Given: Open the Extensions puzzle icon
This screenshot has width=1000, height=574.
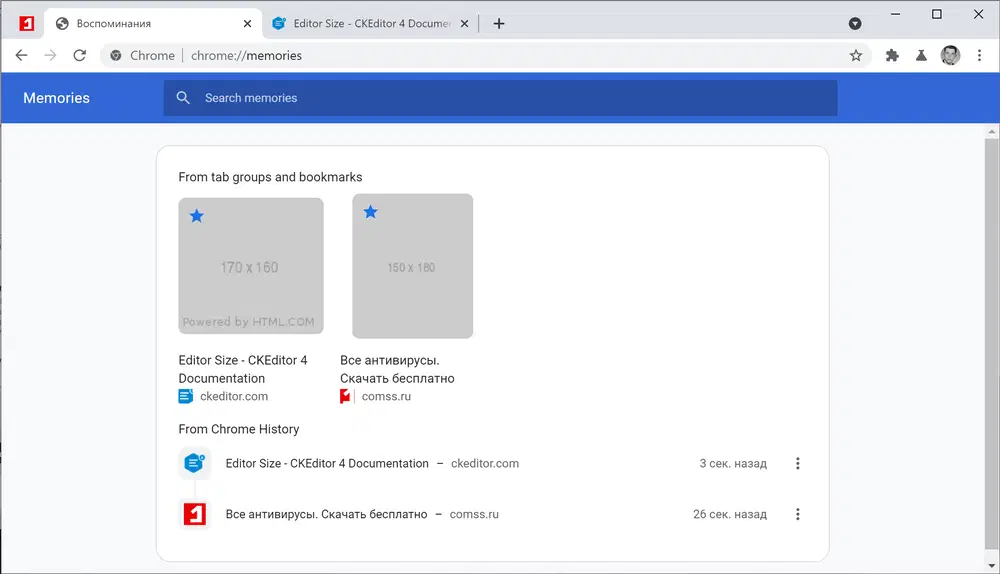Looking at the screenshot, I should (x=892, y=55).
